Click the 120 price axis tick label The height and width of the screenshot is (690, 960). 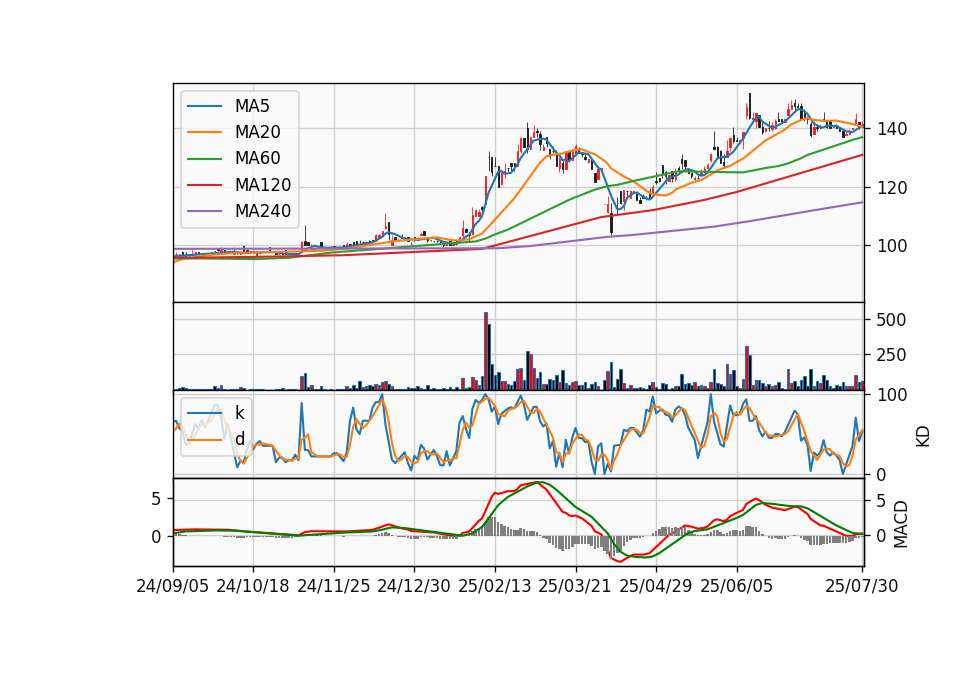click(892, 188)
